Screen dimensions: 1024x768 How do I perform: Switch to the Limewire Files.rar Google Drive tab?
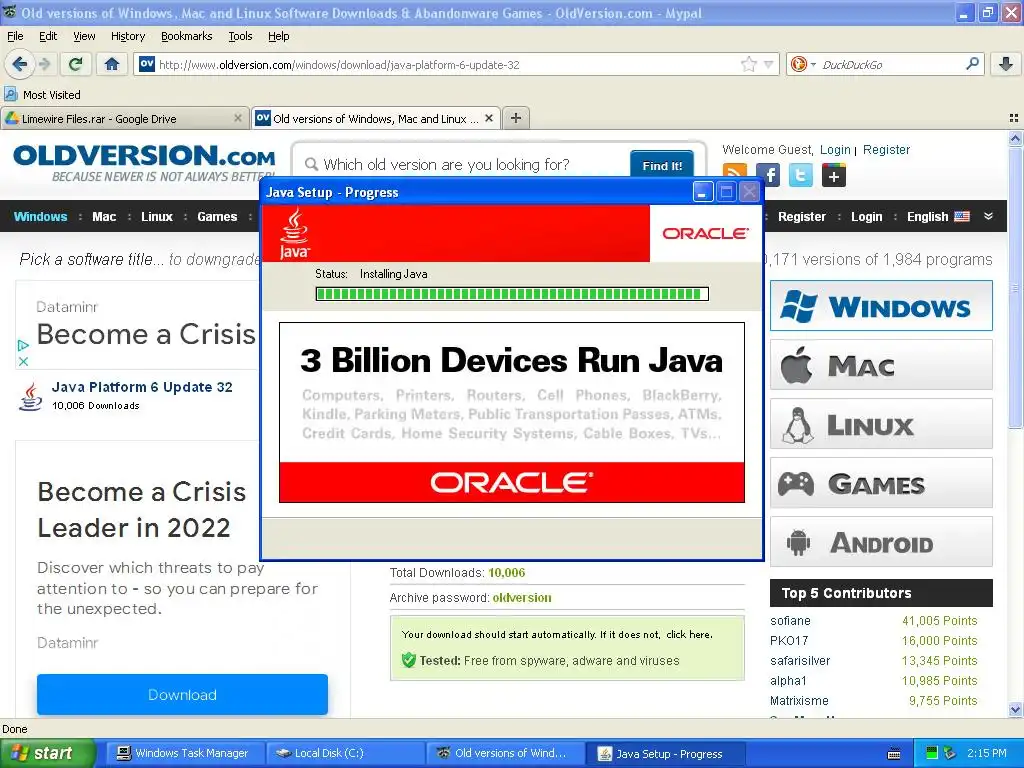tap(124, 118)
